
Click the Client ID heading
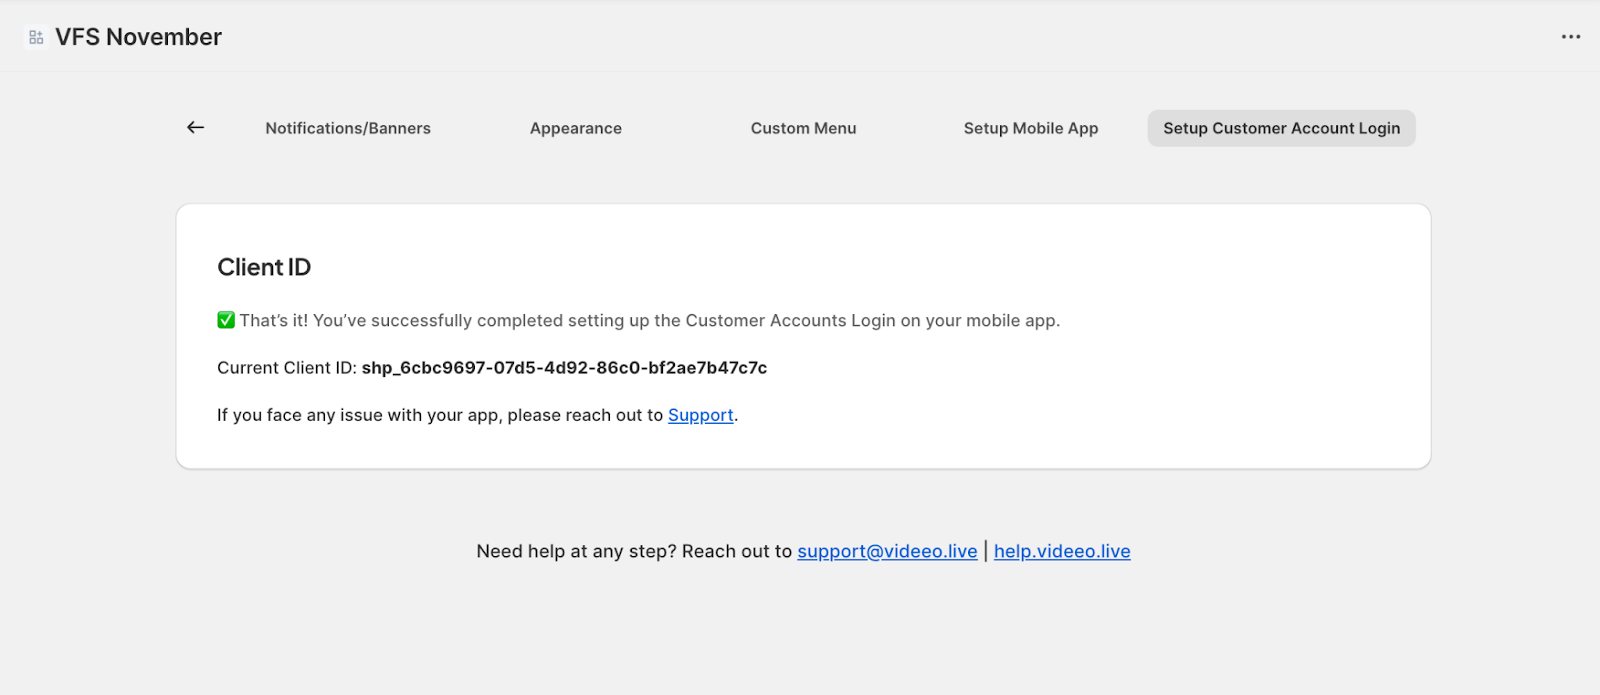point(264,267)
